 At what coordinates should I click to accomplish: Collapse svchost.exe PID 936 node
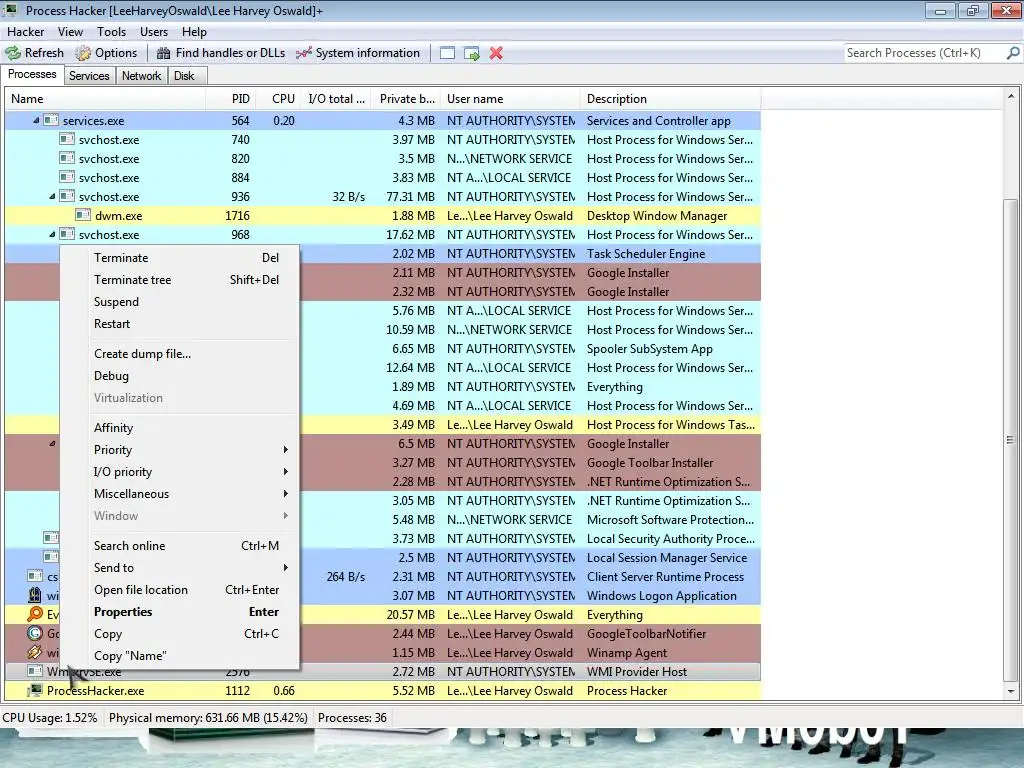pos(52,197)
